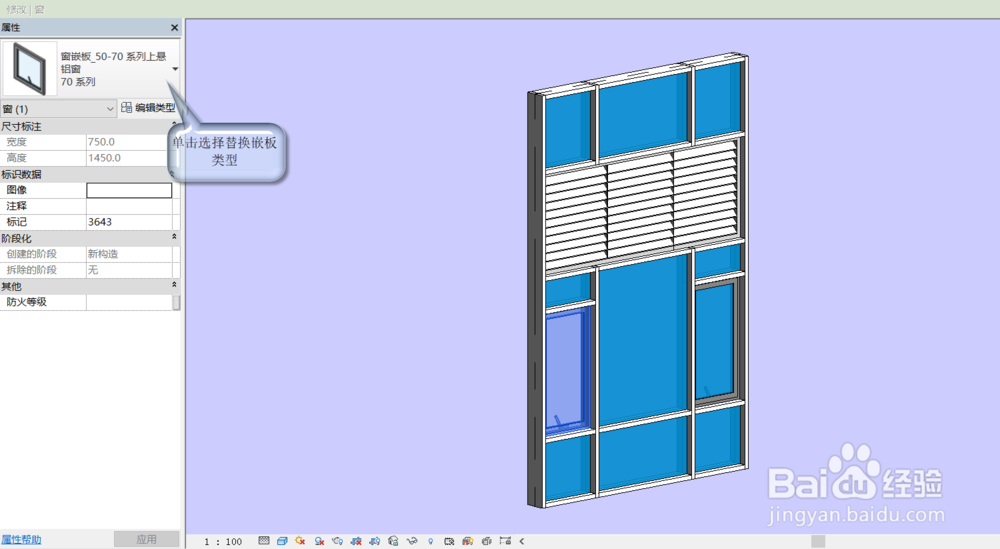Collapse the 其他 section

point(174,285)
